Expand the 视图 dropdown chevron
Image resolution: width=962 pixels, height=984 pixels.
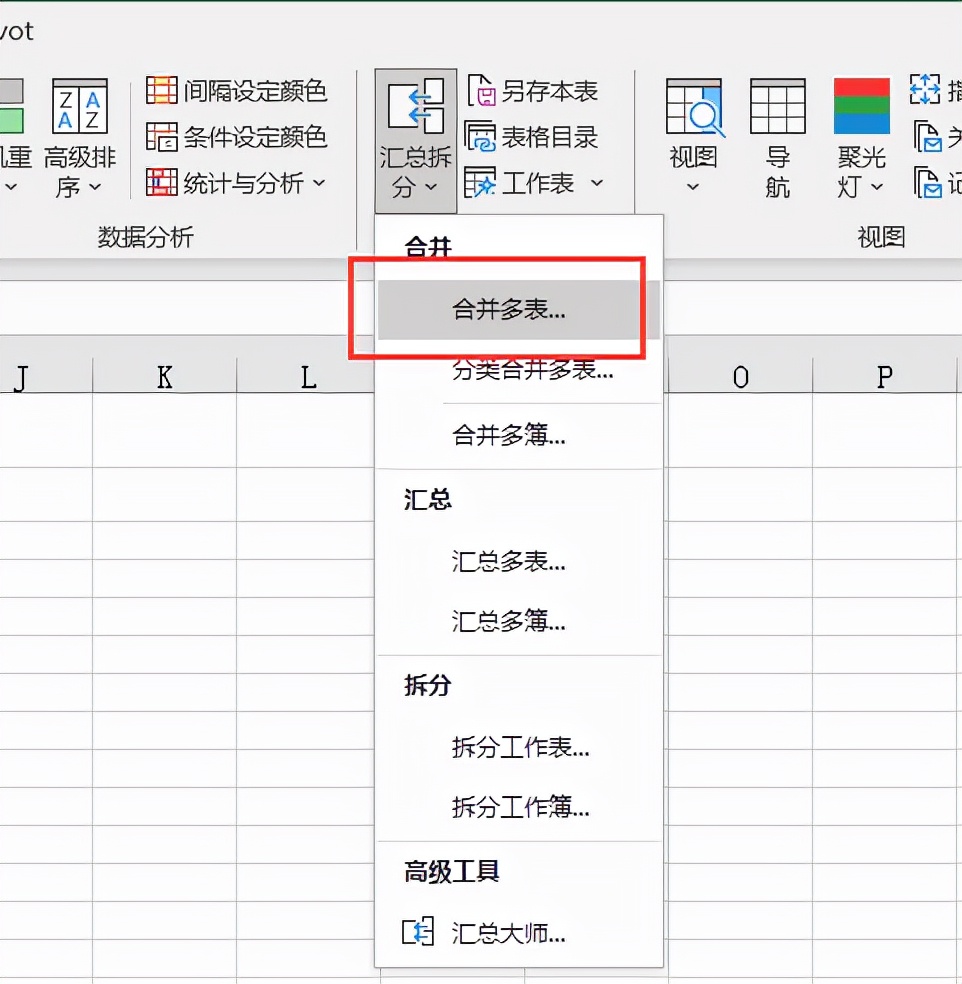point(693,187)
